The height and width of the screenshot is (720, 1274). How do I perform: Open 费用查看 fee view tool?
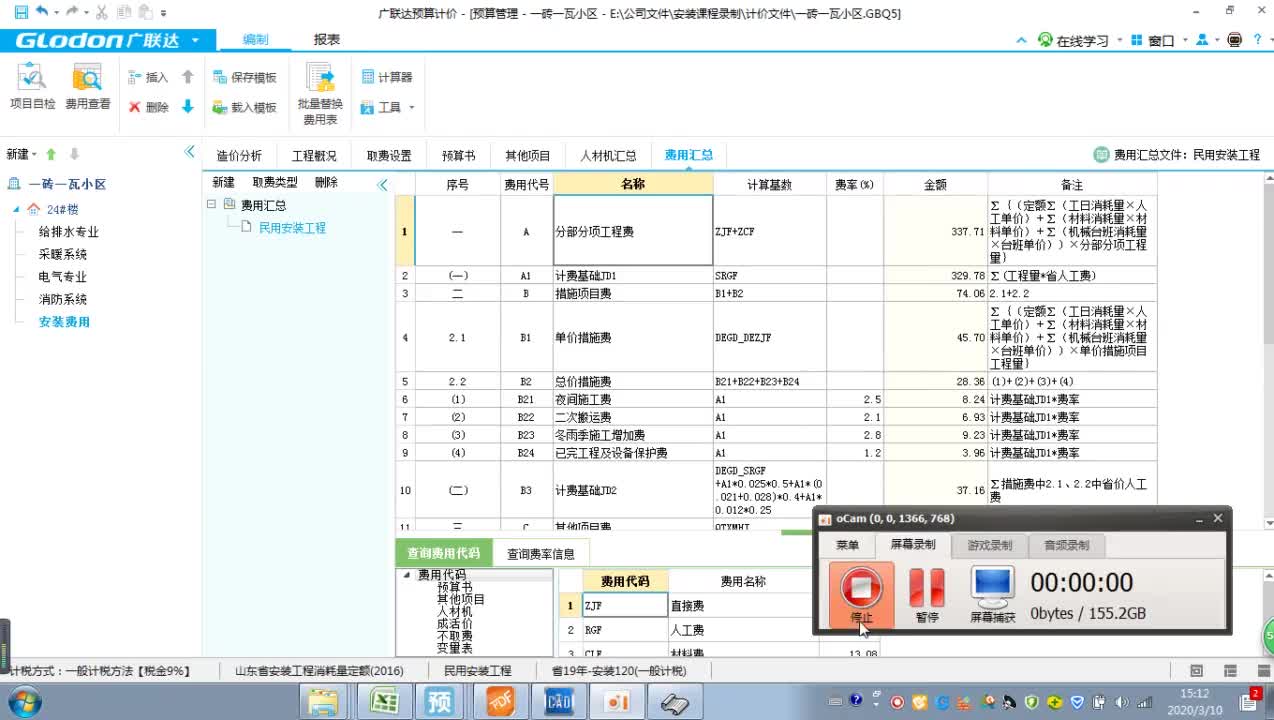tap(88, 87)
